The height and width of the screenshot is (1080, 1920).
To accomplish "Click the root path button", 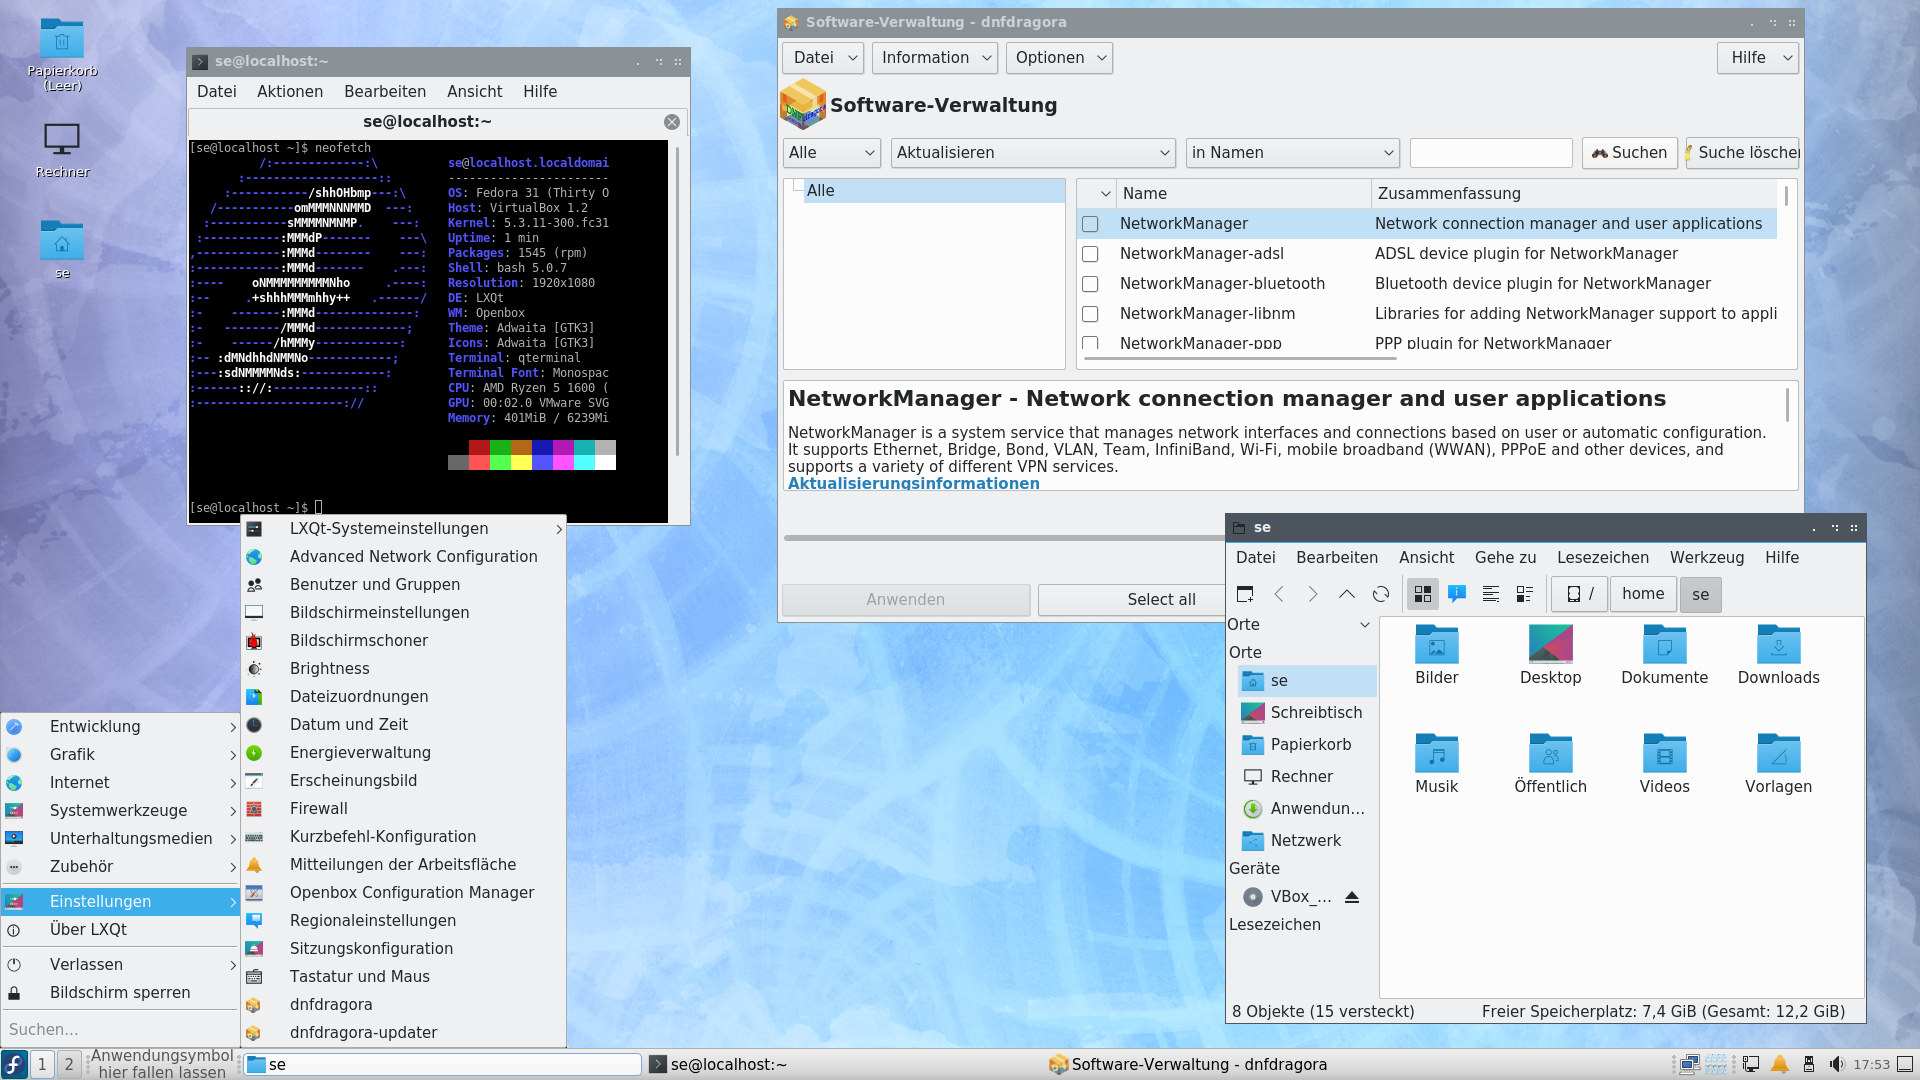I will (1580, 594).
